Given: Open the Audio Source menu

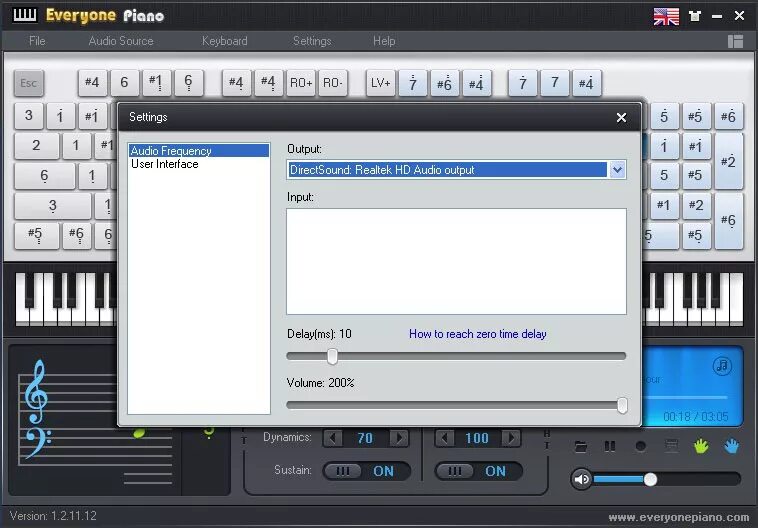Looking at the screenshot, I should tap(121, 41).
